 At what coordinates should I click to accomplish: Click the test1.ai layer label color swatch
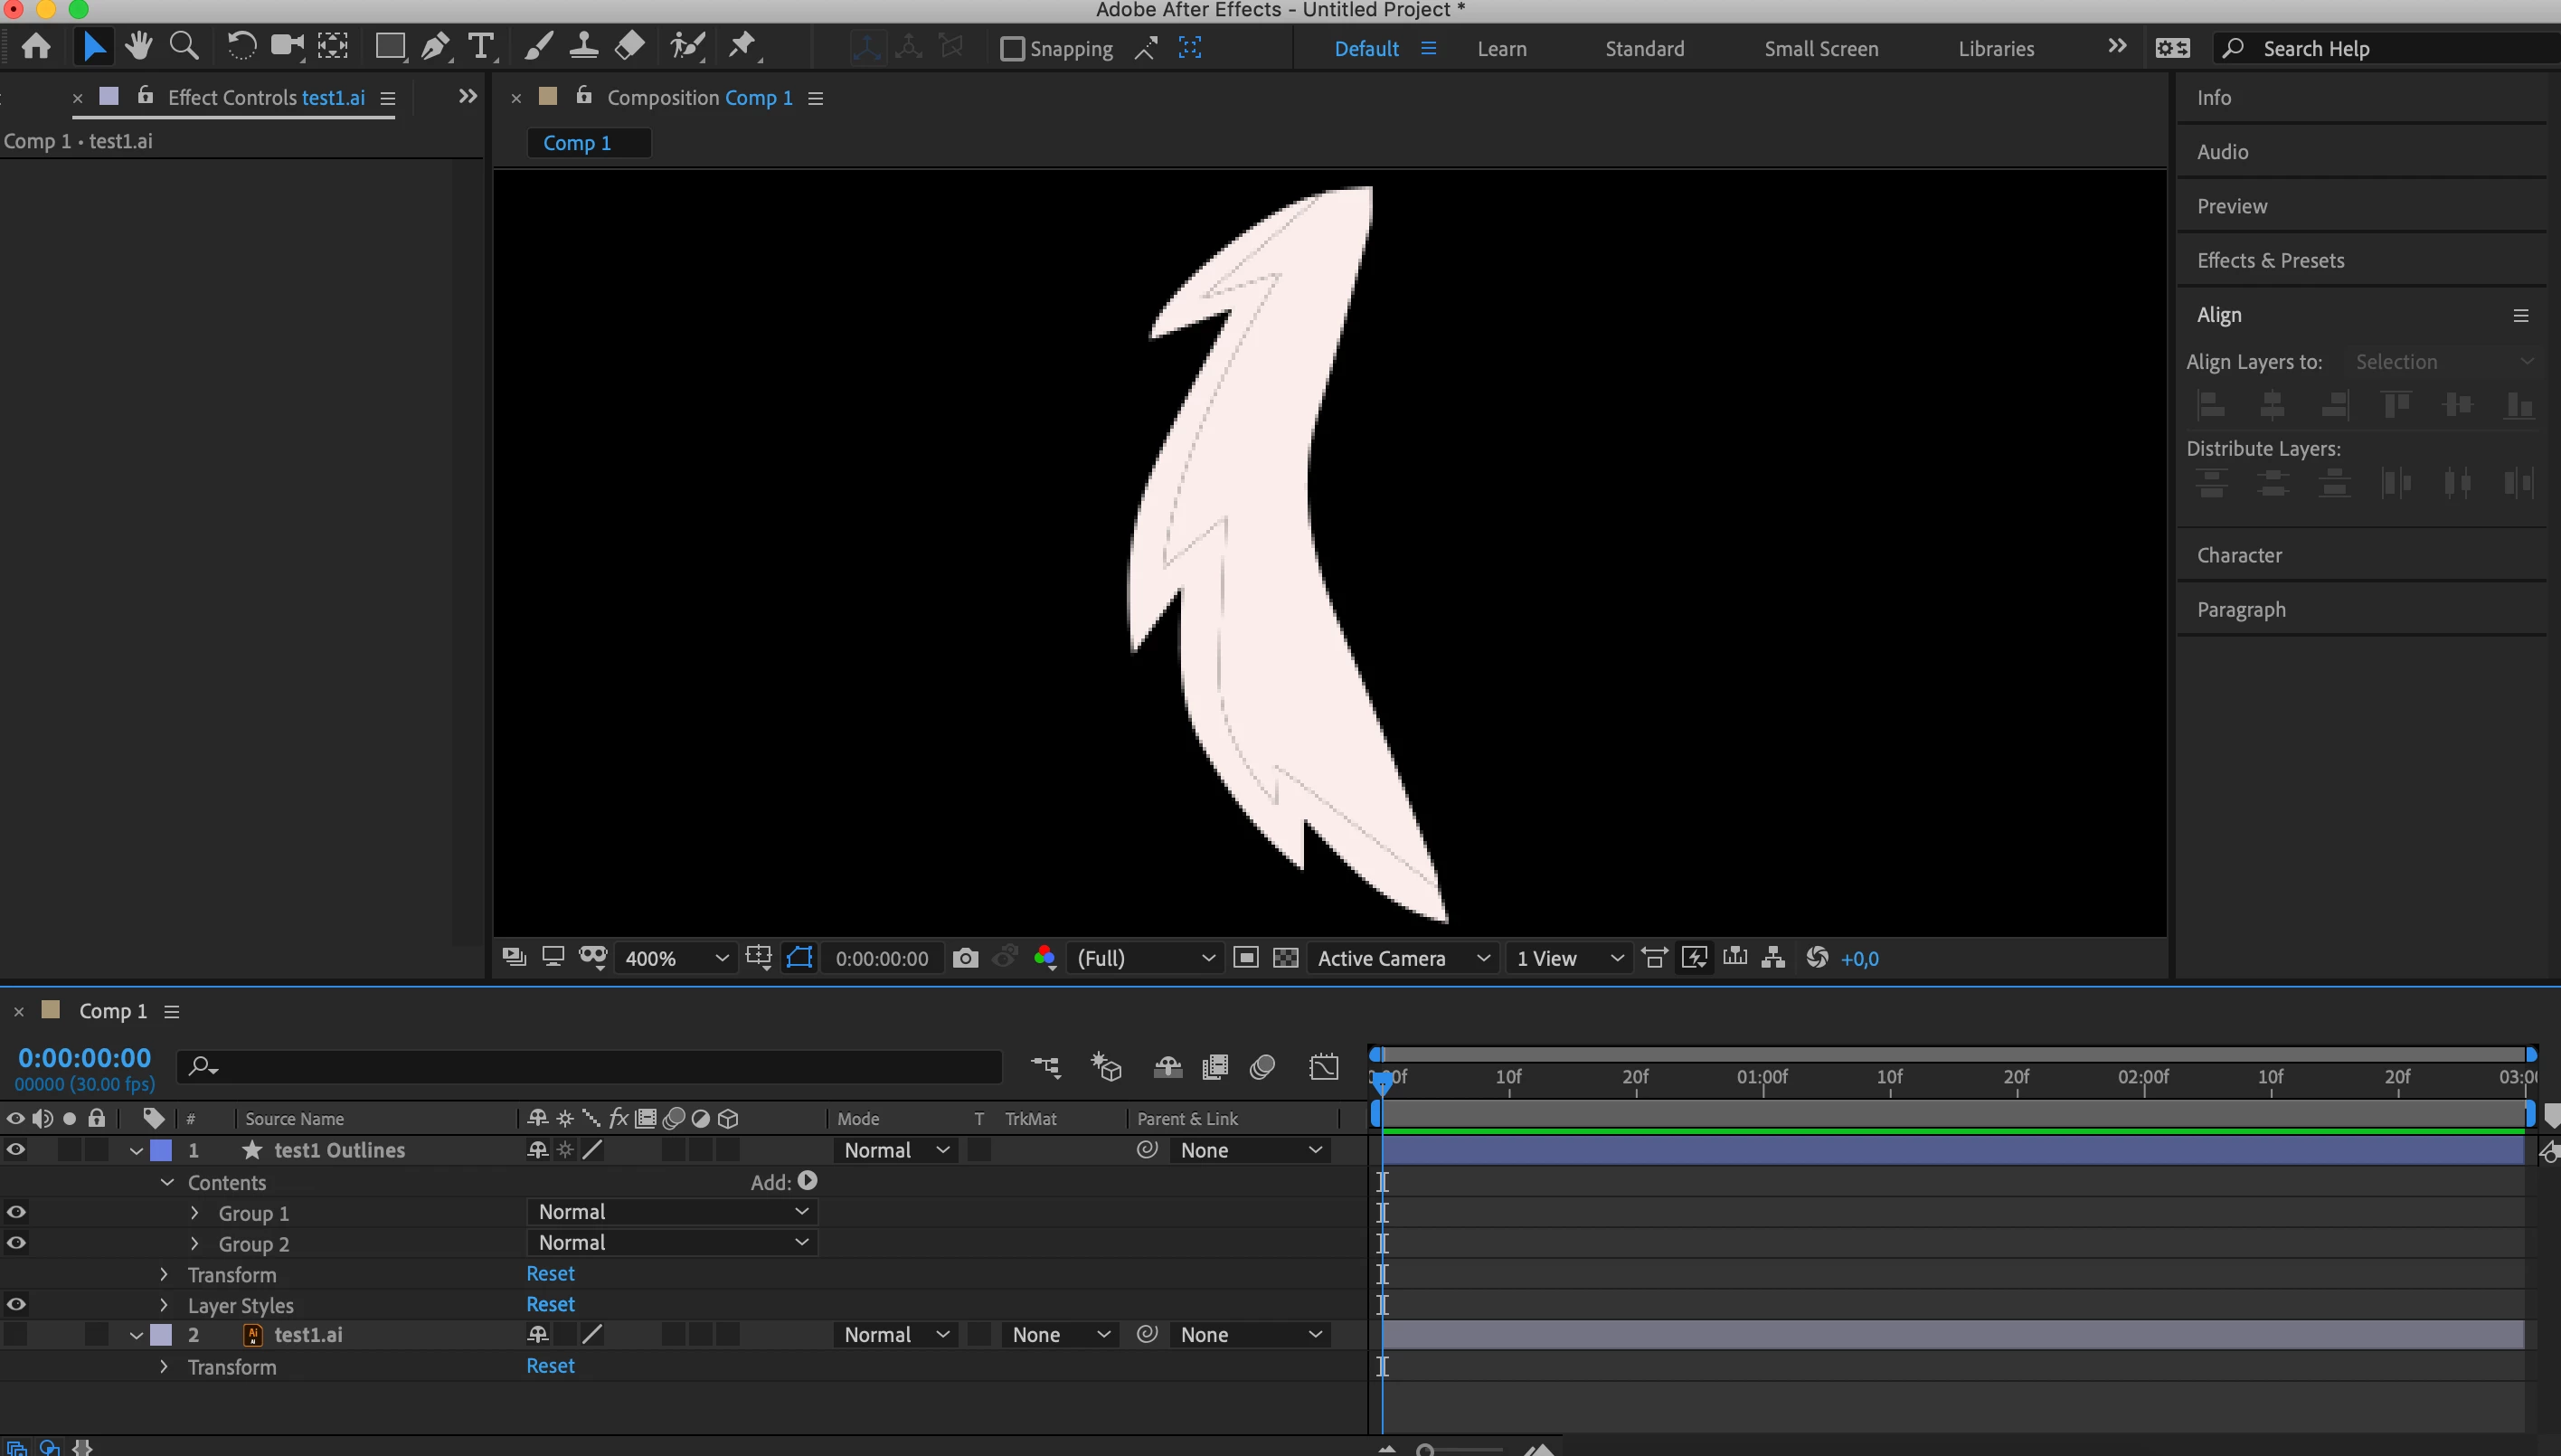pyautogui.click(x=161, y=1335)
